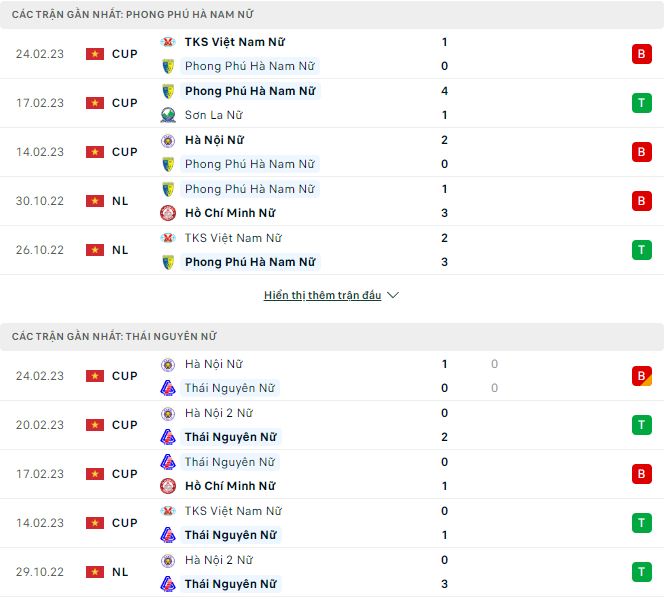The image size is (669, 600).
Task: Click NL league label on 26.10.22 match
Action: 120,250
